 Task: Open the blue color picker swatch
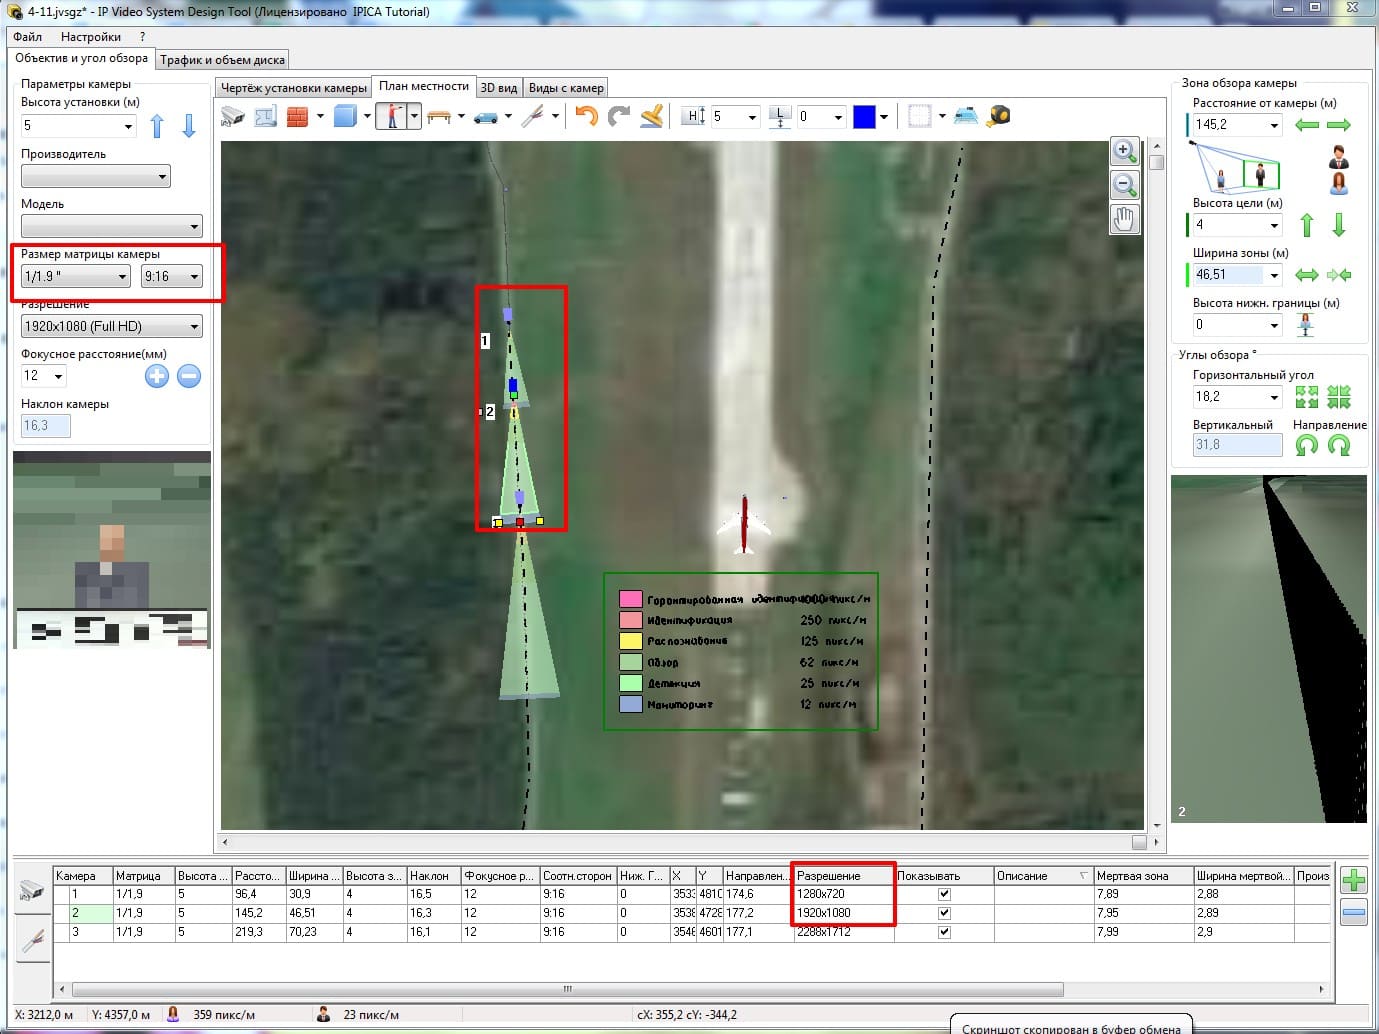(x=864, y=117)
